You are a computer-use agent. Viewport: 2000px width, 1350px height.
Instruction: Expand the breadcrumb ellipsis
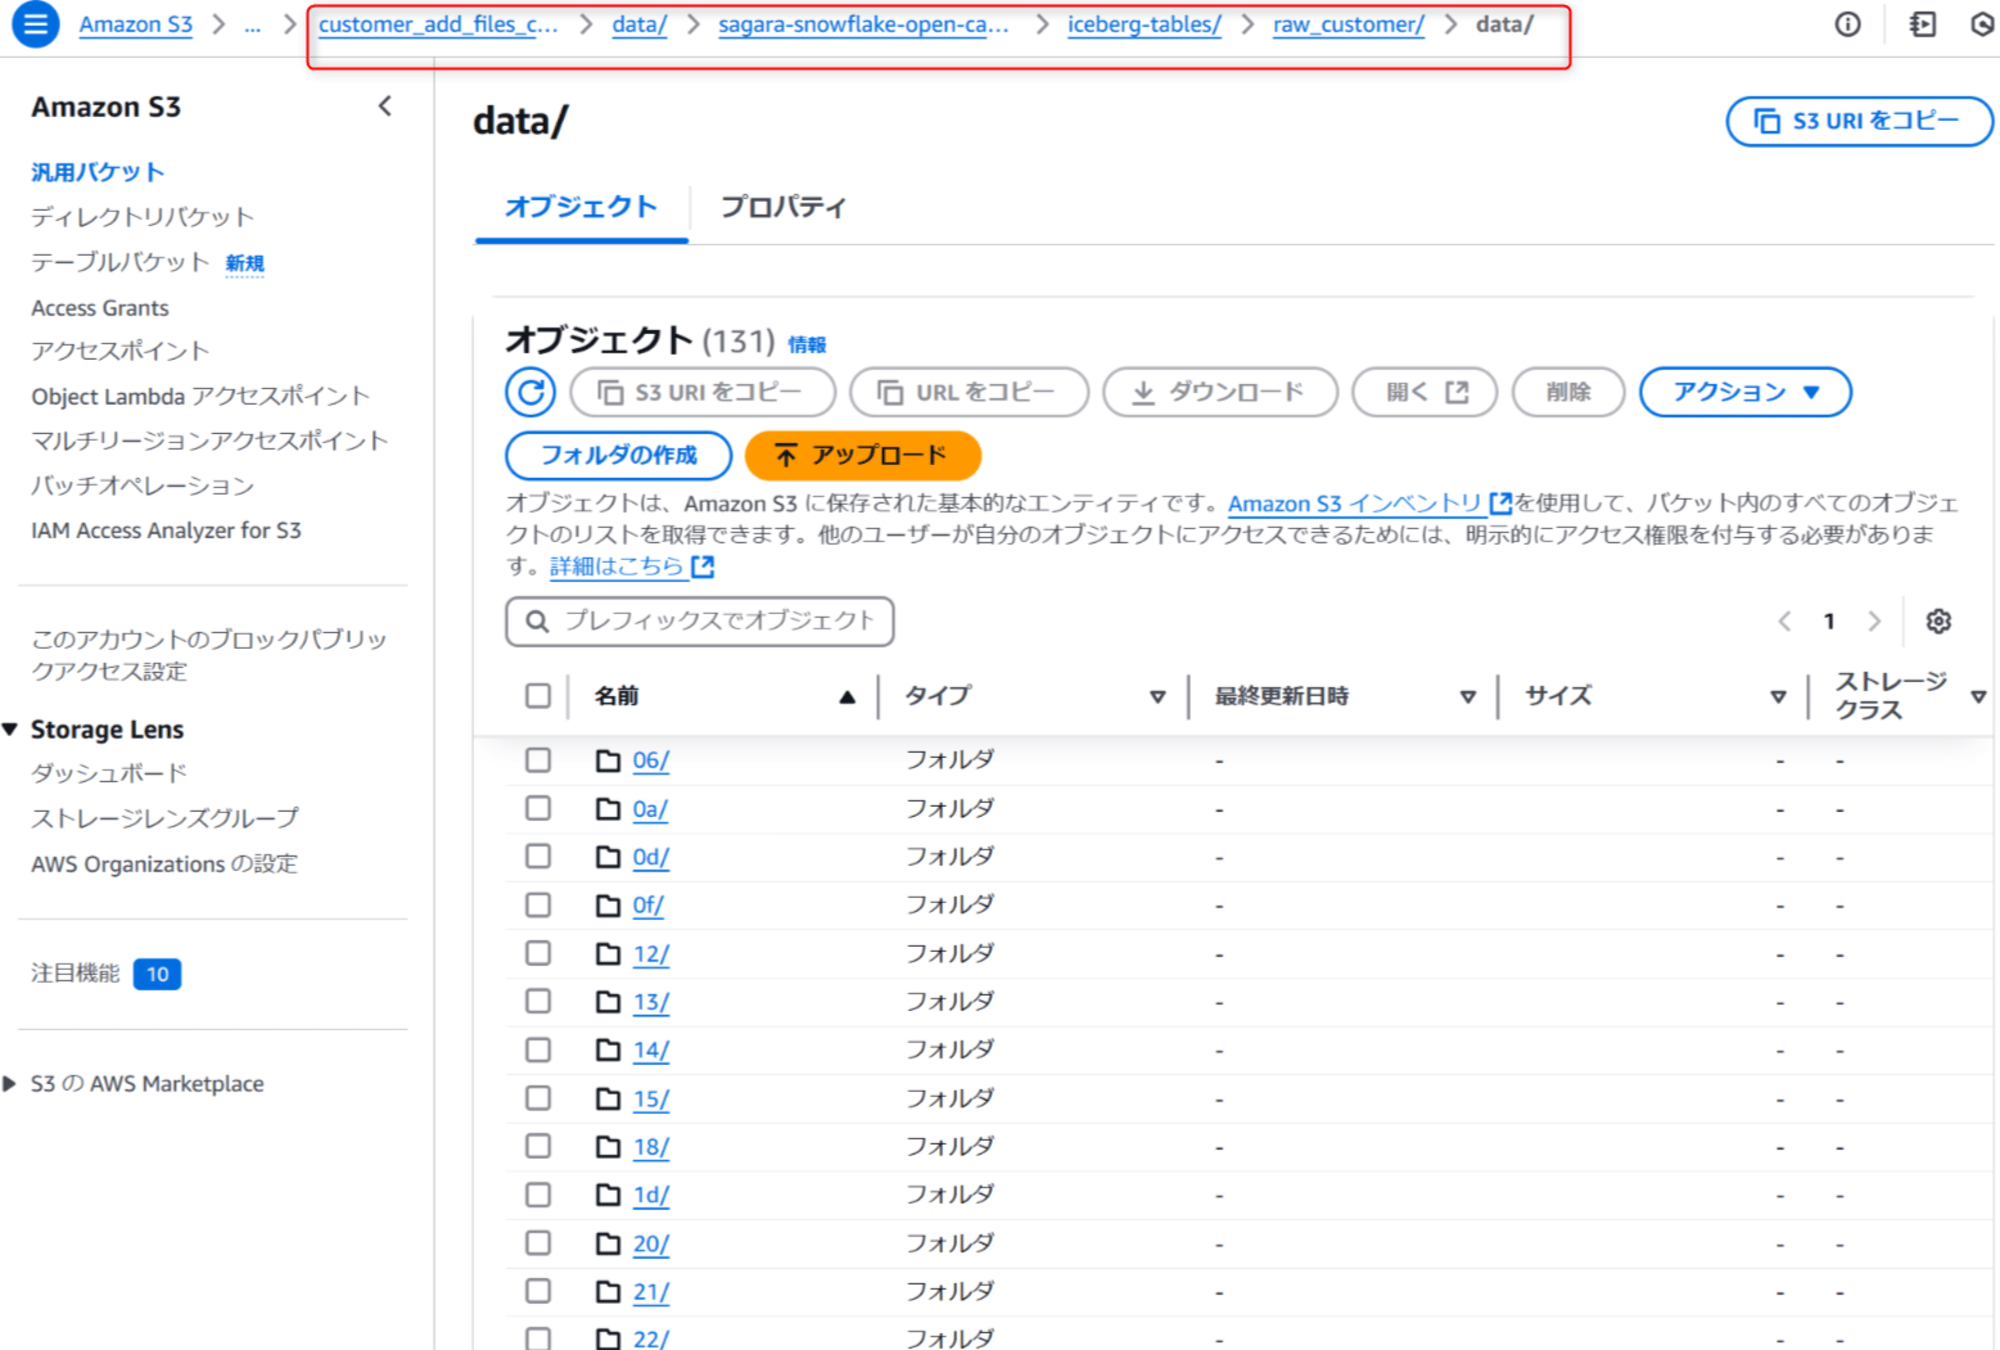click(253, 25)
